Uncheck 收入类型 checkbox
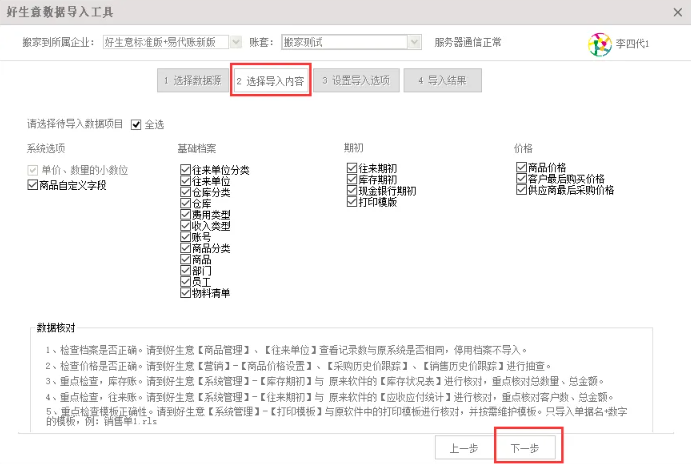This screenshot has height=464, width=691. [x=185, y=226]
